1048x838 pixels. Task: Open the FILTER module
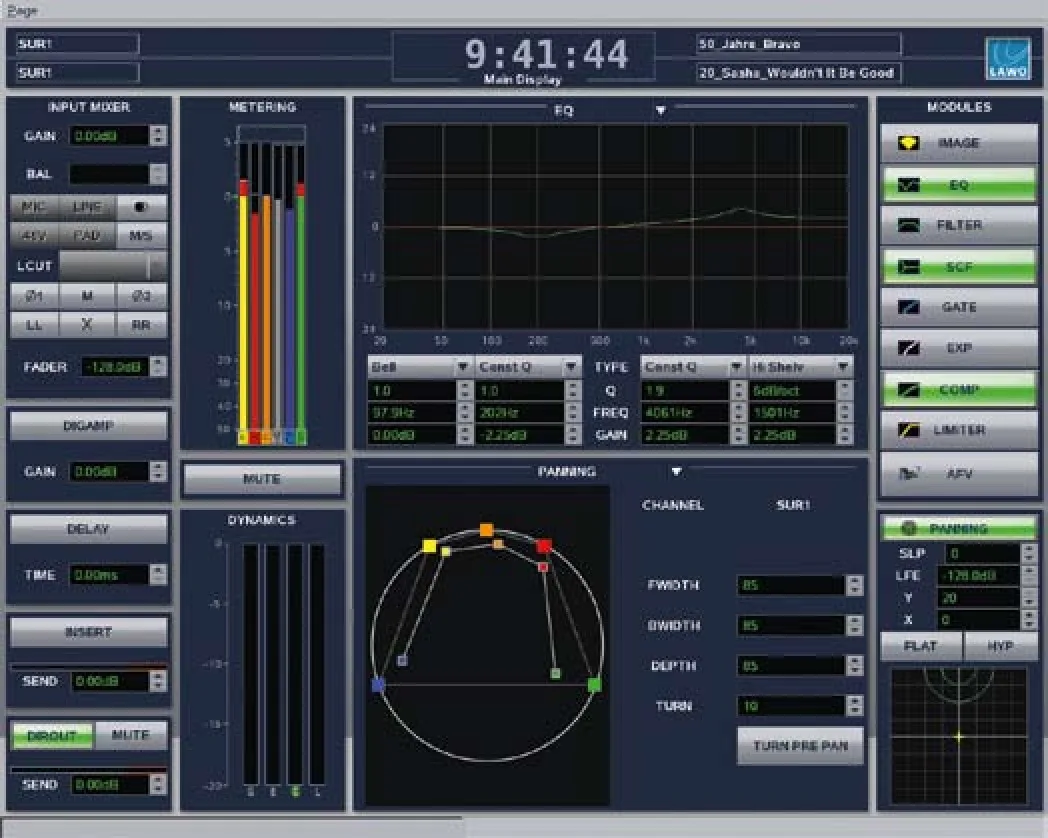[x=959, y=225]
